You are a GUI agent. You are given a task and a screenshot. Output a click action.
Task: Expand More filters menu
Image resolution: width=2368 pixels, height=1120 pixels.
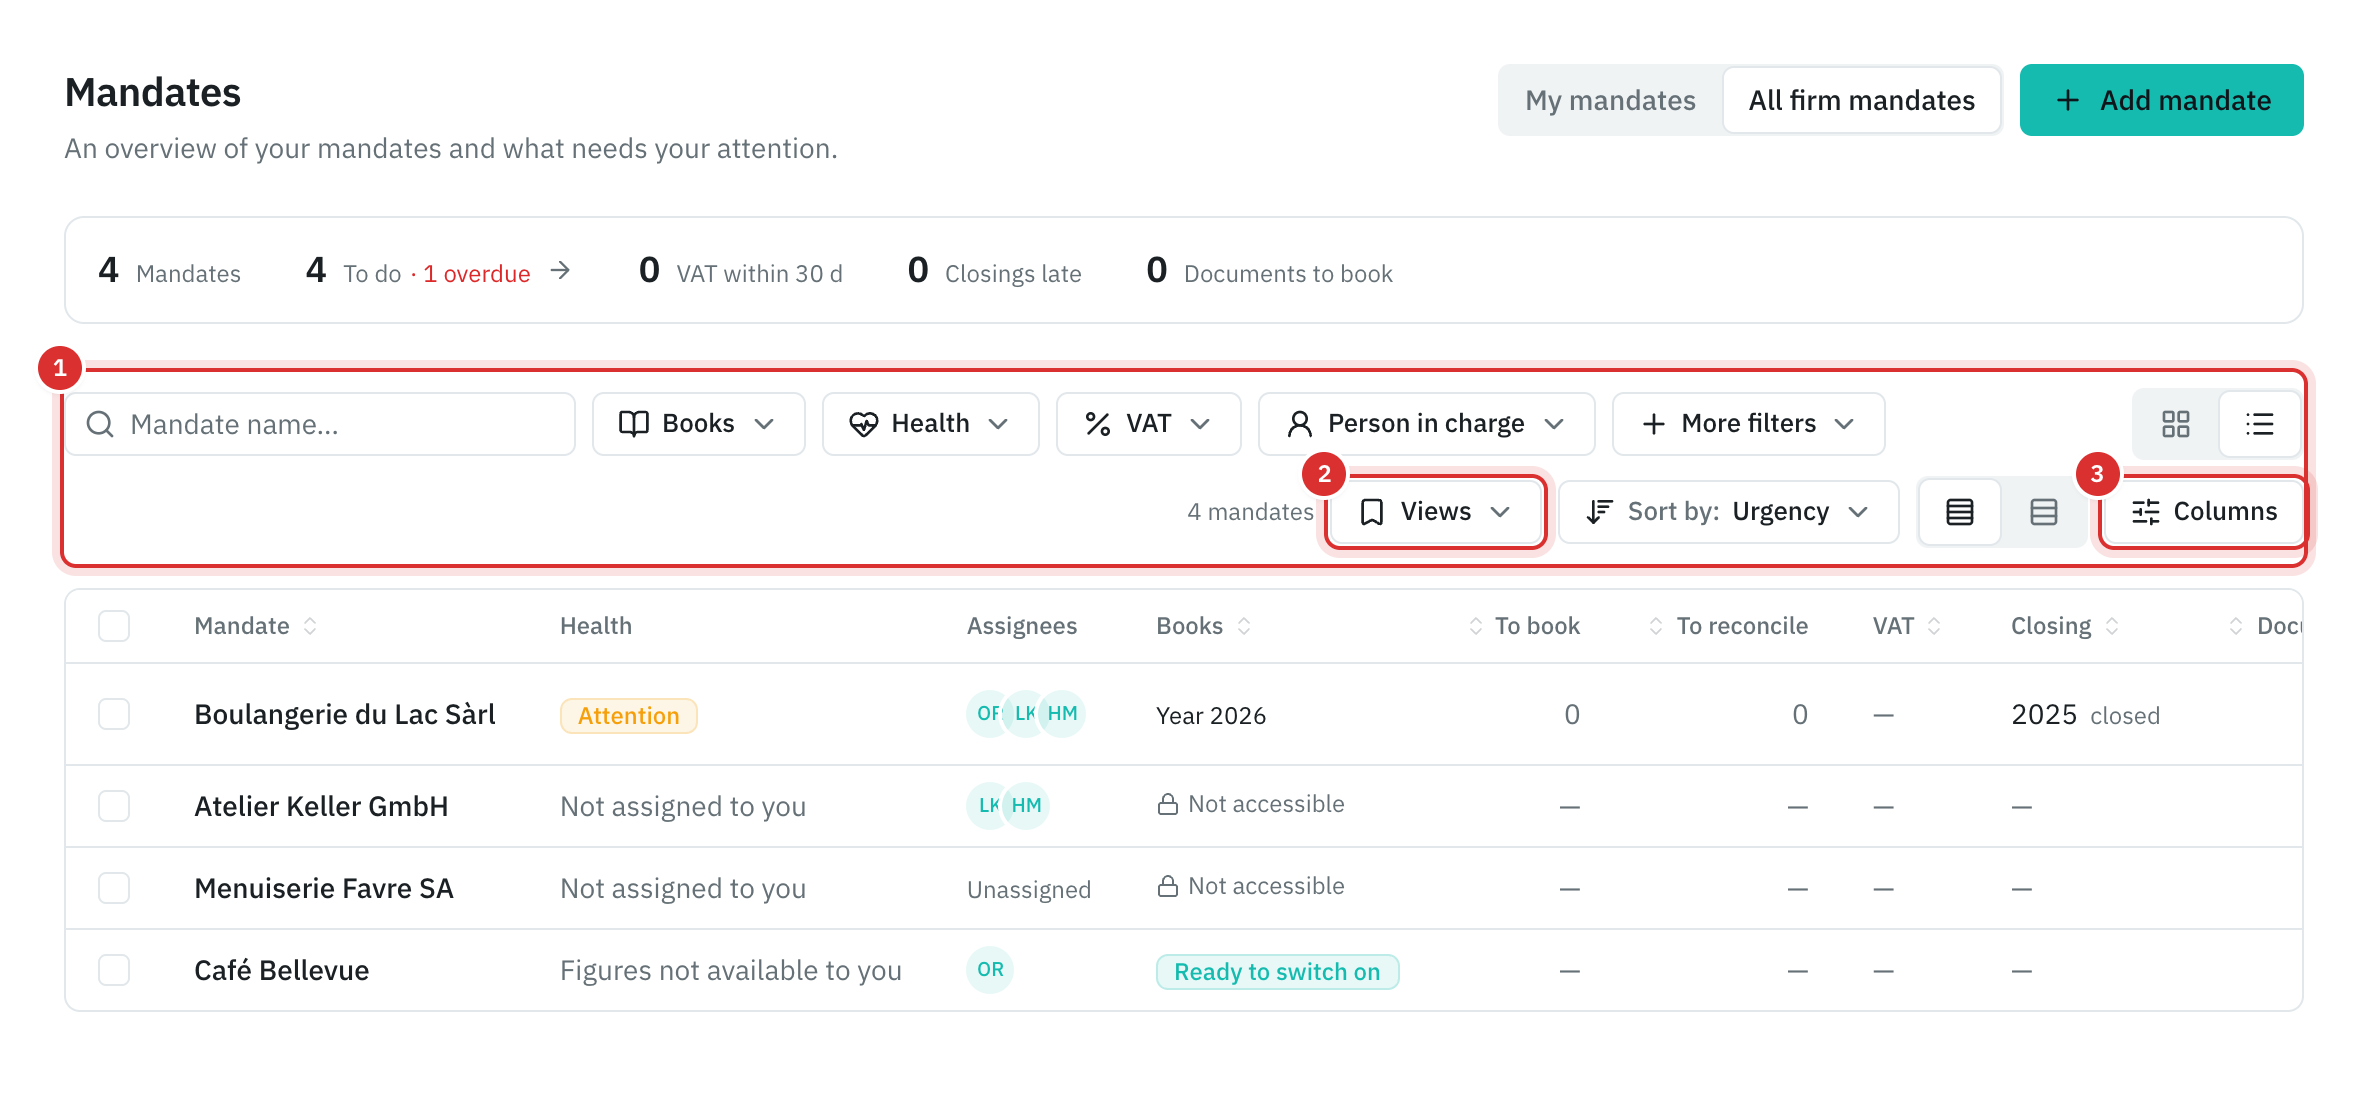click(1748, 424)
